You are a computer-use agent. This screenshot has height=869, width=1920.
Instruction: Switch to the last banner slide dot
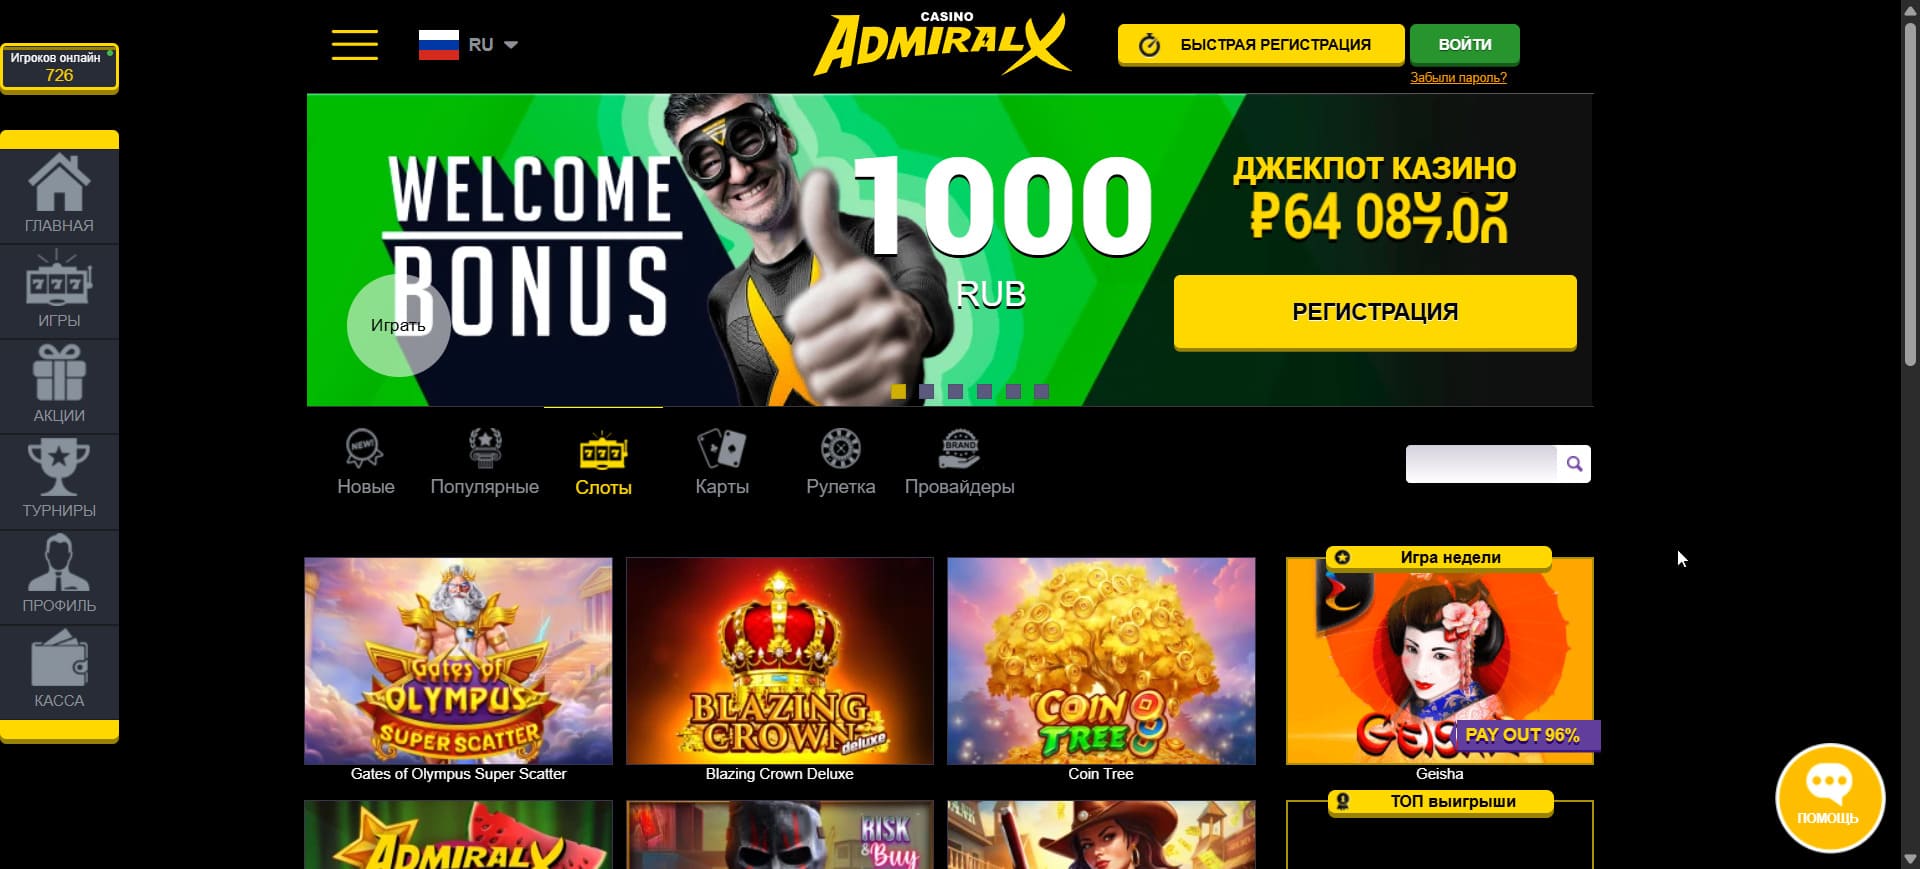[1042, 392]
